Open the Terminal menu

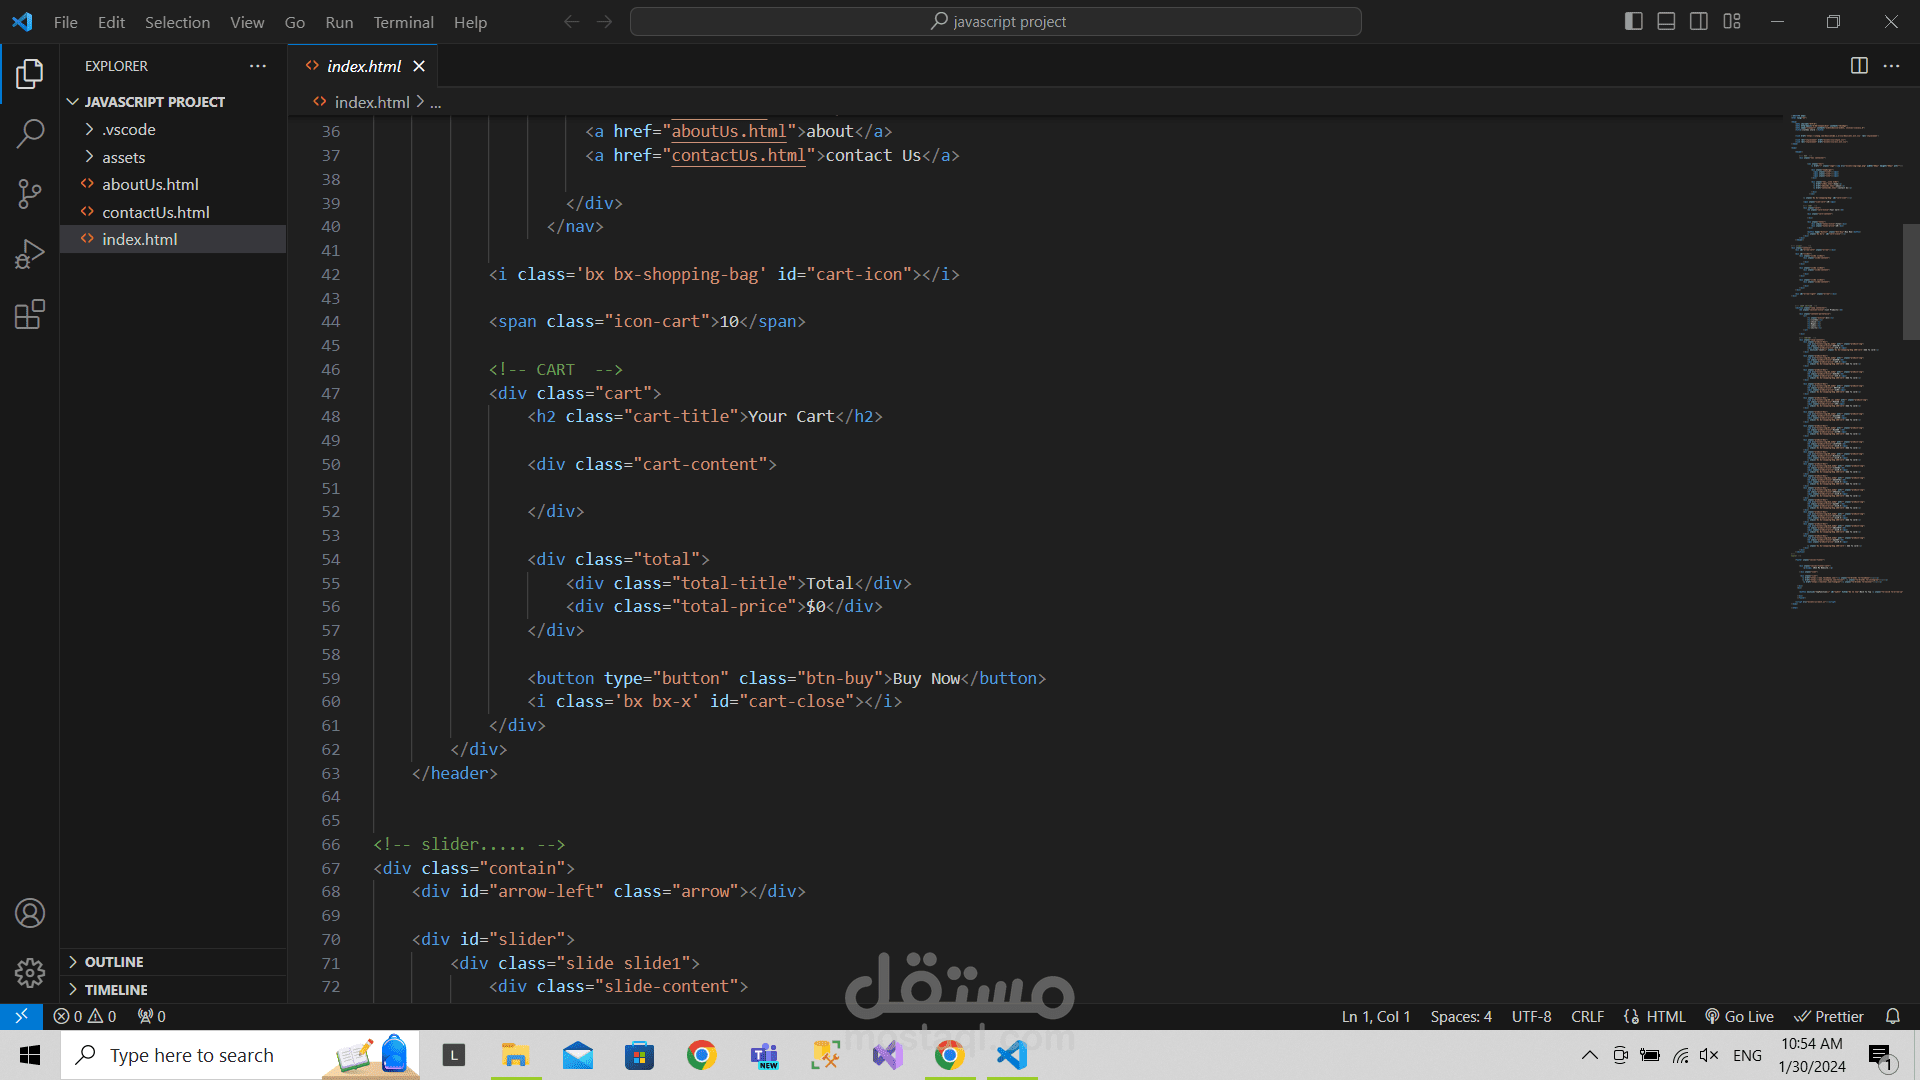[x=403, y=22]
